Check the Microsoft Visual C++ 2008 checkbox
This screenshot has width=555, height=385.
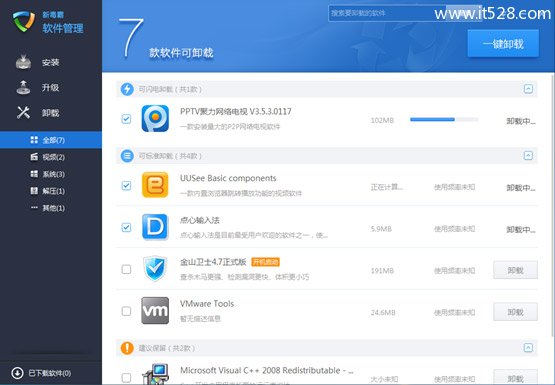click(126, 377)
